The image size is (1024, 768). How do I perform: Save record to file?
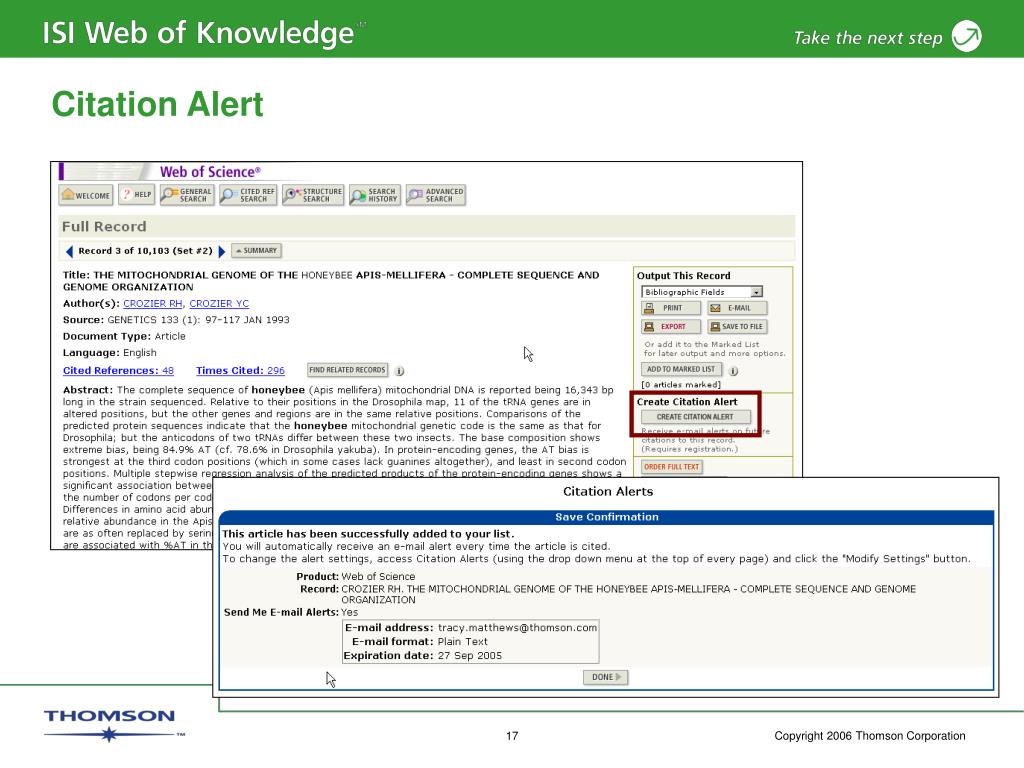[x=737, y=327]
